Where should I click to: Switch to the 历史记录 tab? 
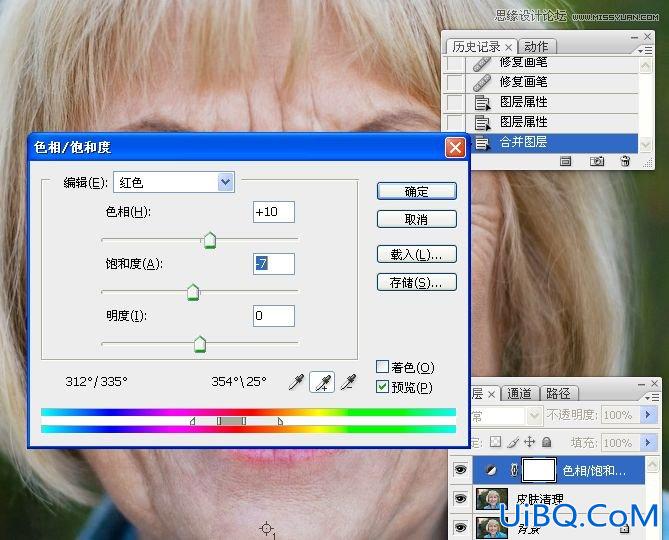click(x=476, y=46)
